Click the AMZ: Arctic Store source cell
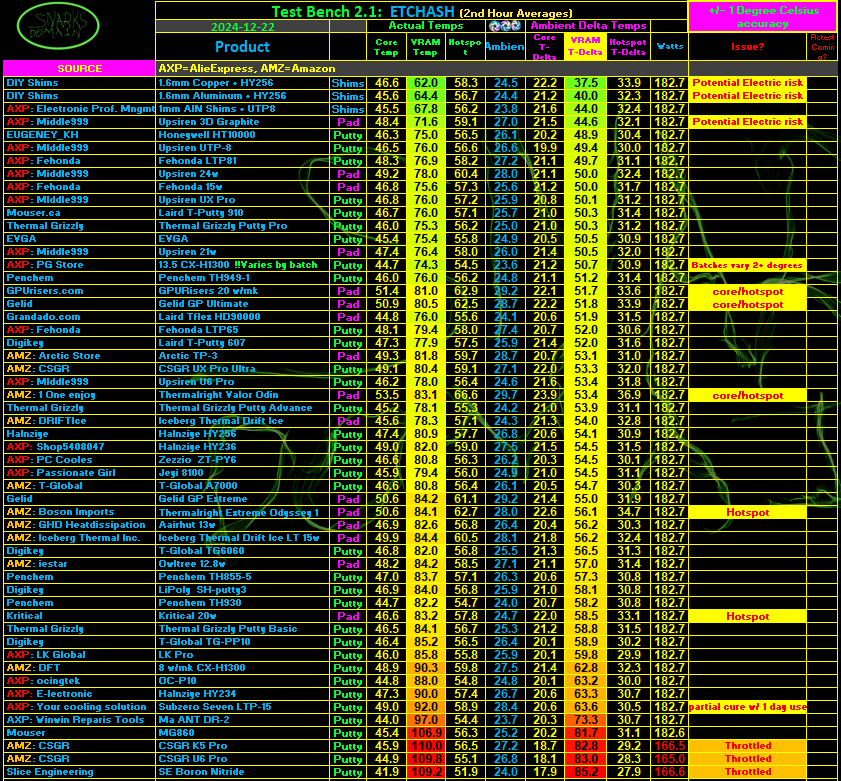The image size is (841, 781). 79,356
